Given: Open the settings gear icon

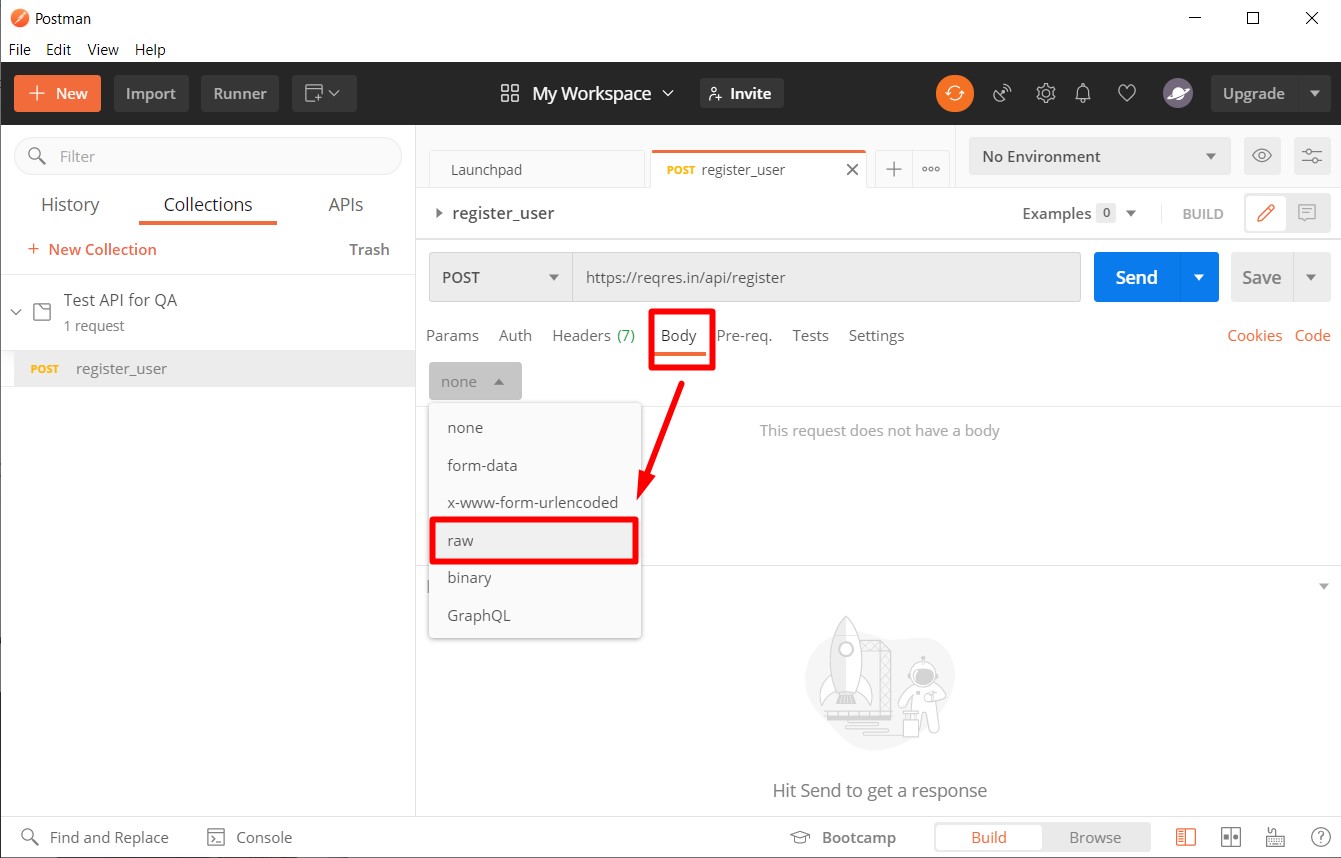Looking at the screenshot, I should [1045, 93].
